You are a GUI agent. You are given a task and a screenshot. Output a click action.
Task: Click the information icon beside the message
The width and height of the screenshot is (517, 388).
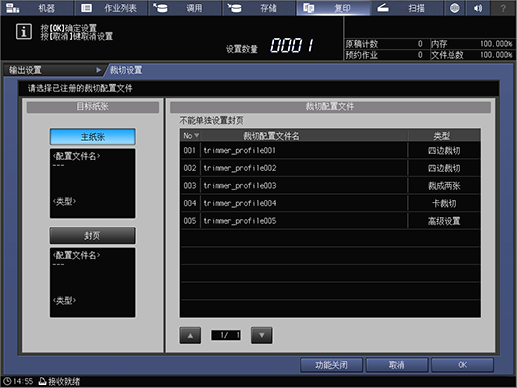tap(24, 32)
